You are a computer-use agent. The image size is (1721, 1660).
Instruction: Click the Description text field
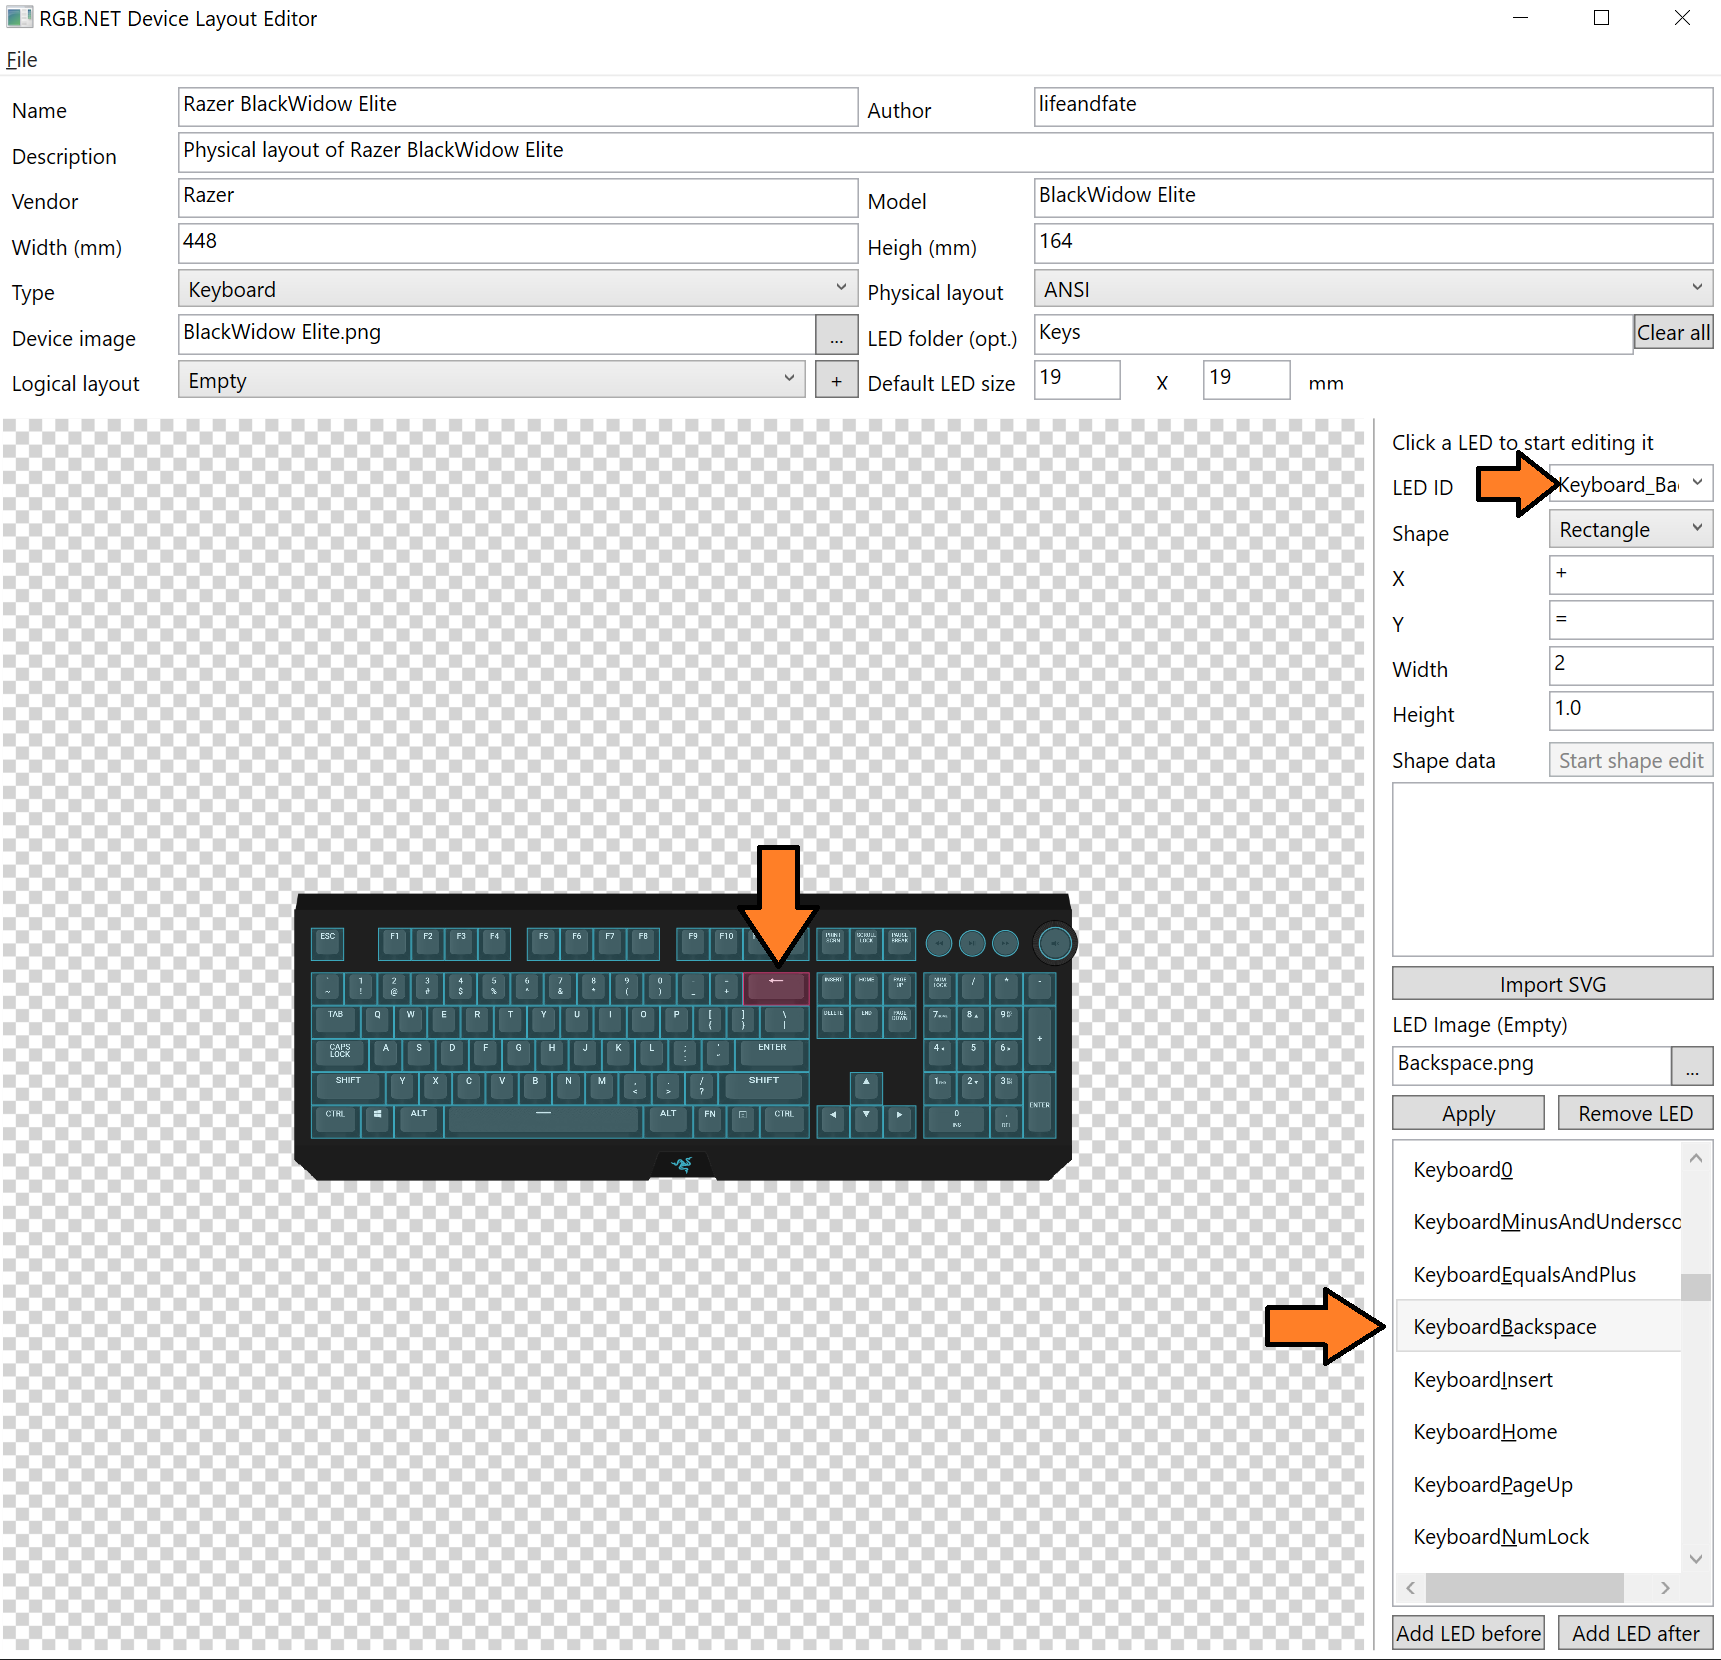click(945, 152)
